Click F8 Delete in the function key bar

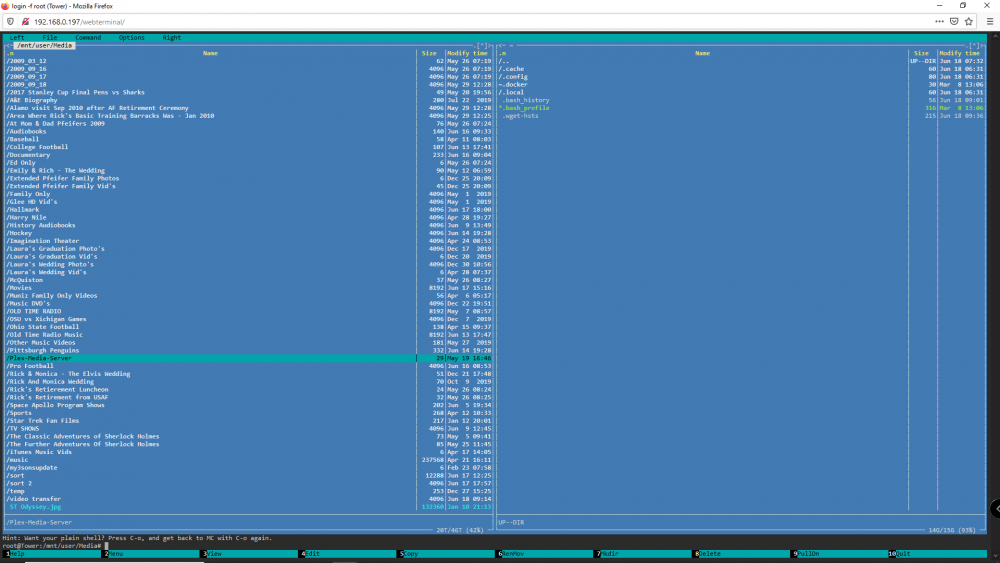(x=710, y=553)
